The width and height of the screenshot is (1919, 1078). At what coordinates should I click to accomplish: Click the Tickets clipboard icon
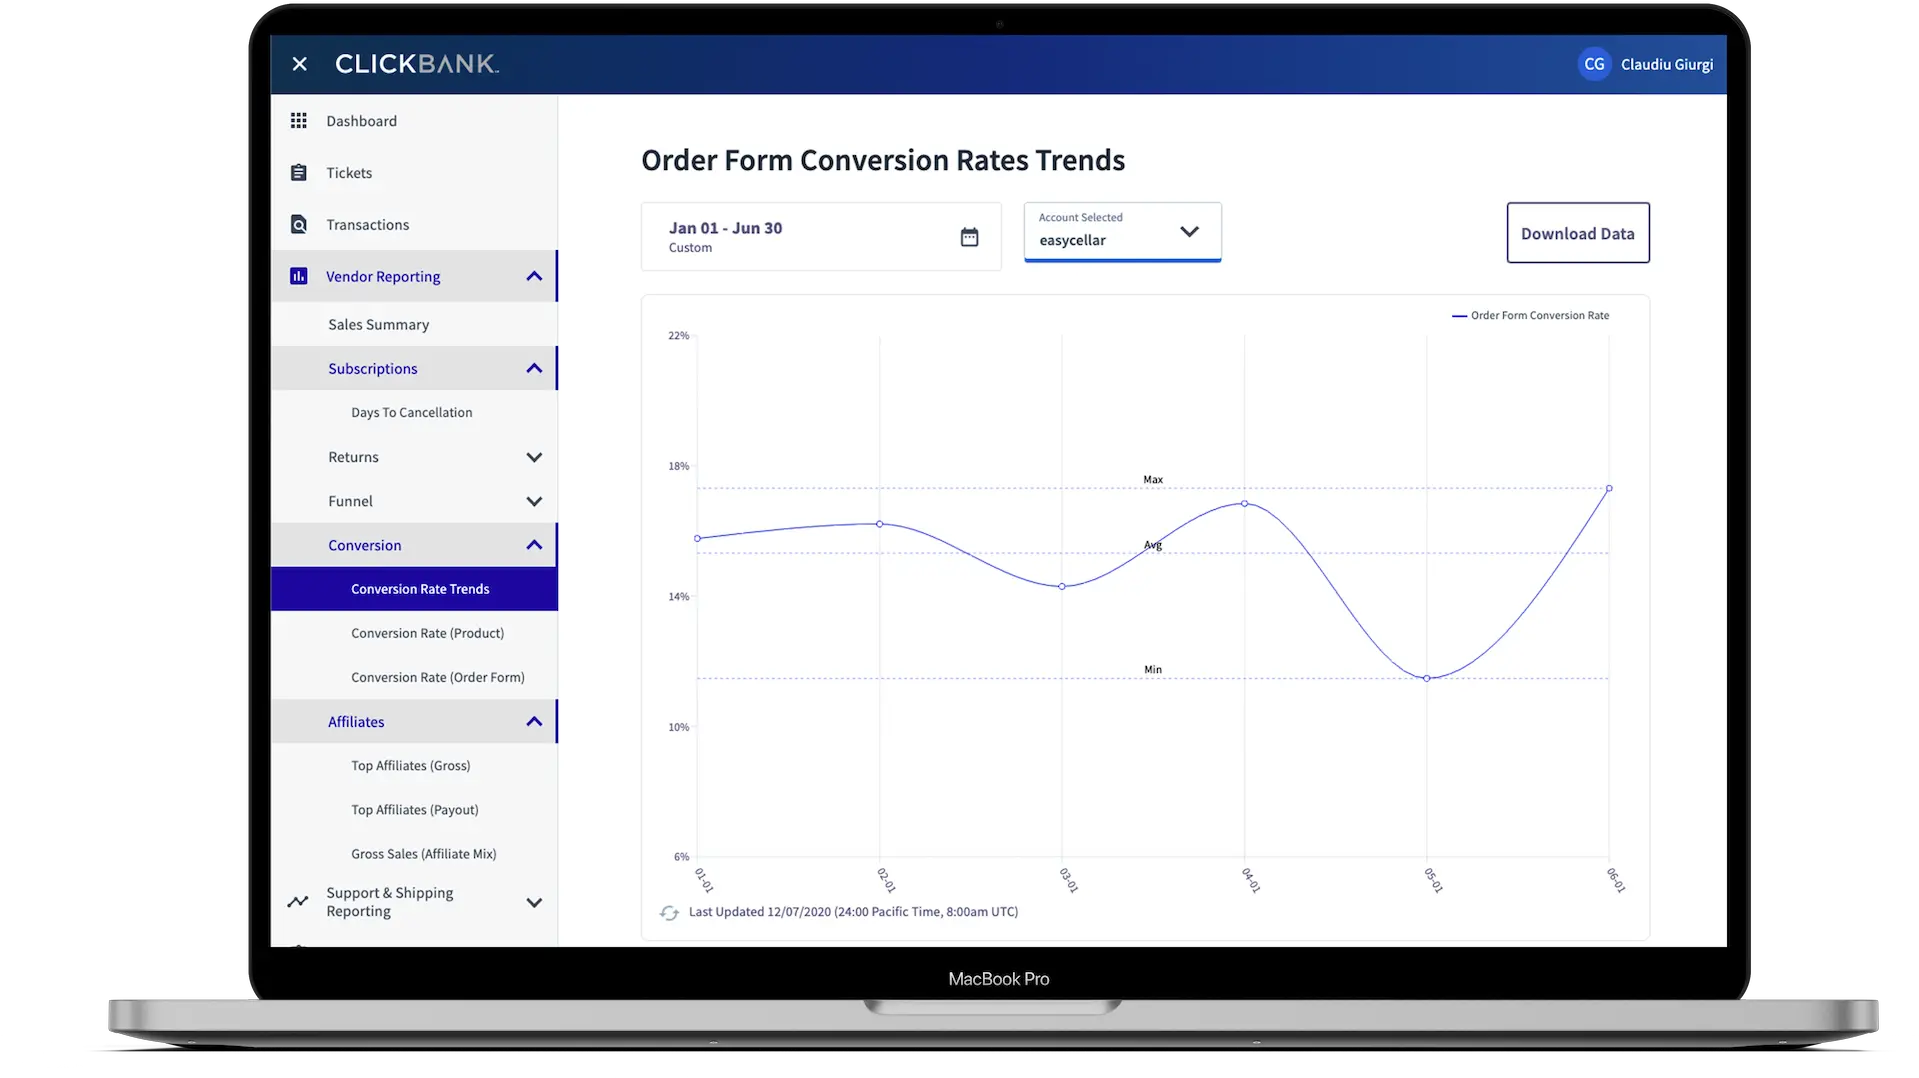coord(298,173)
